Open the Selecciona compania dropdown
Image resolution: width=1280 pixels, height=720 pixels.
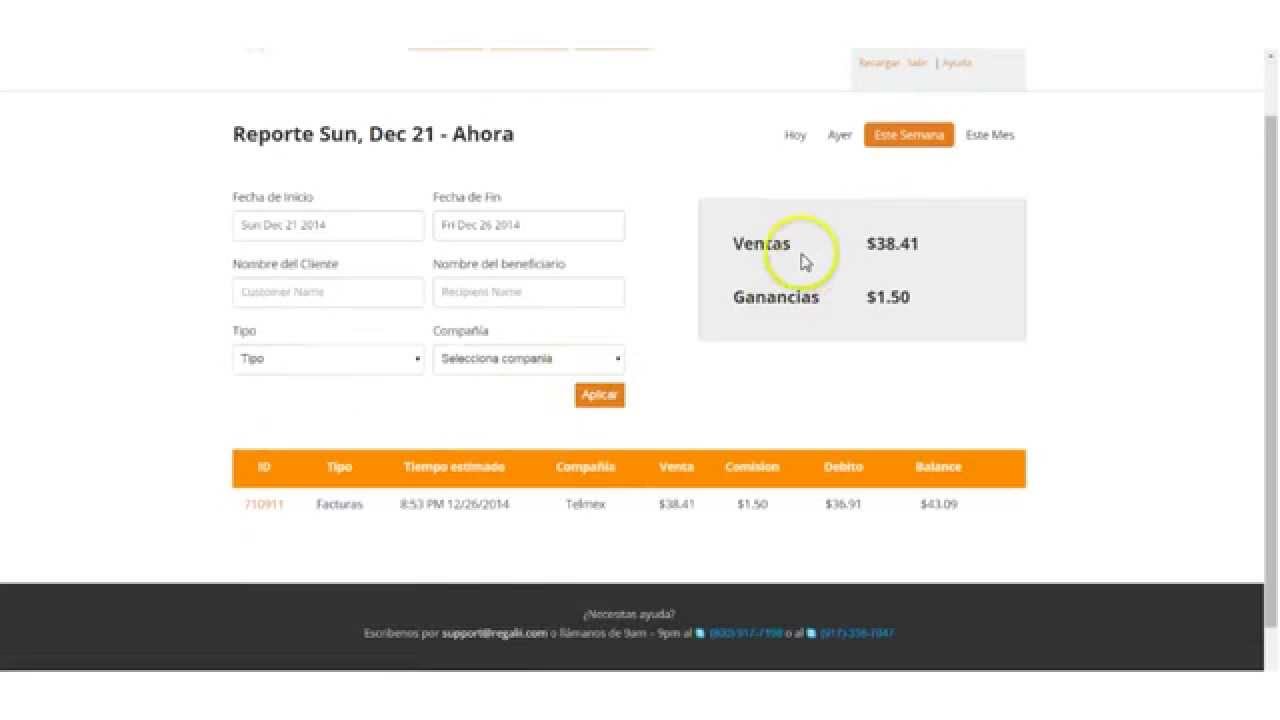tap(528, 359)
